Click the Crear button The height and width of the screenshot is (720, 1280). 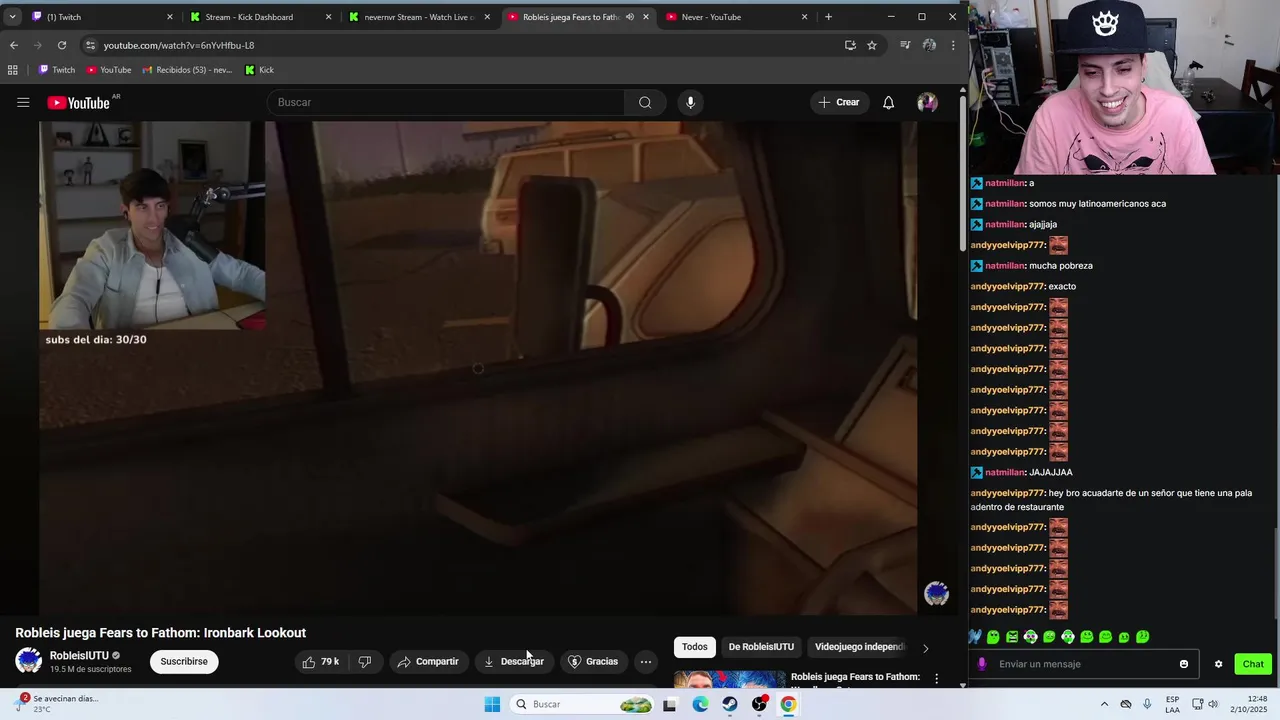[x=839, y=102]
